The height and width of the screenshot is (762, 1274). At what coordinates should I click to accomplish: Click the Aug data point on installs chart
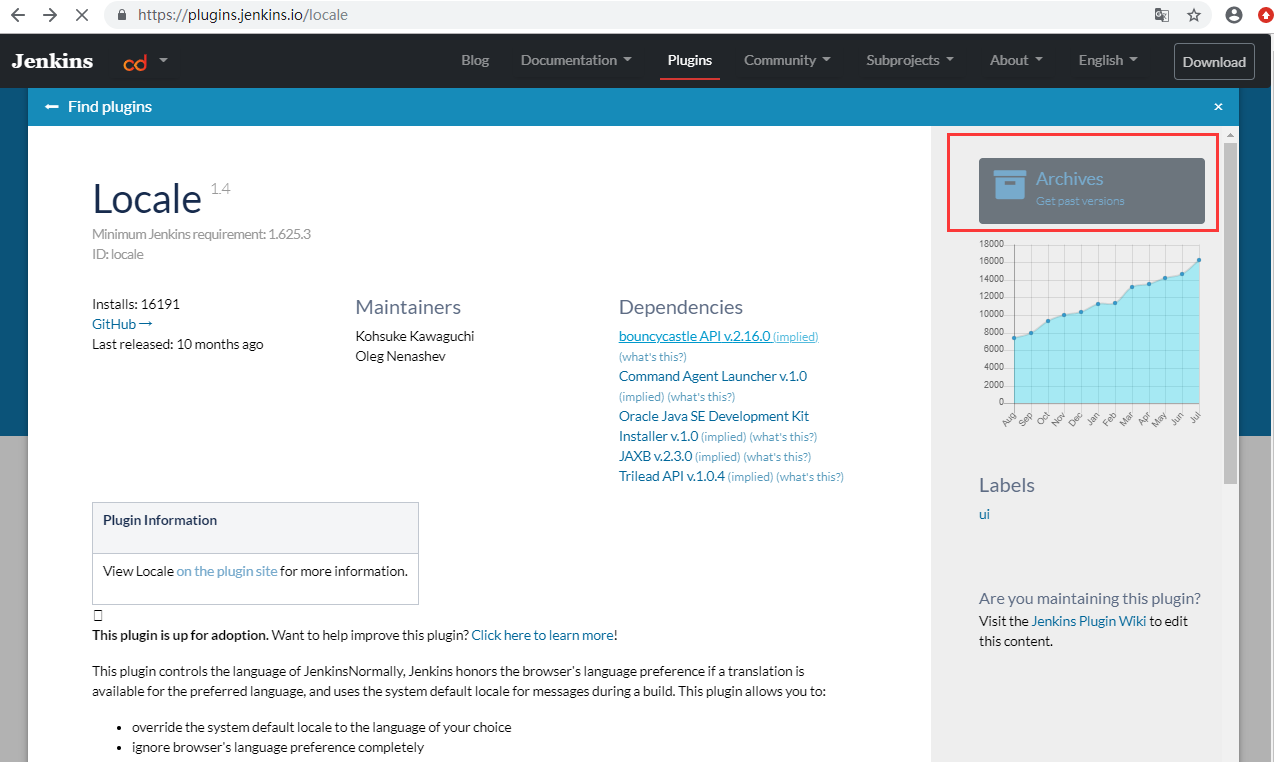coord(1014,338)
